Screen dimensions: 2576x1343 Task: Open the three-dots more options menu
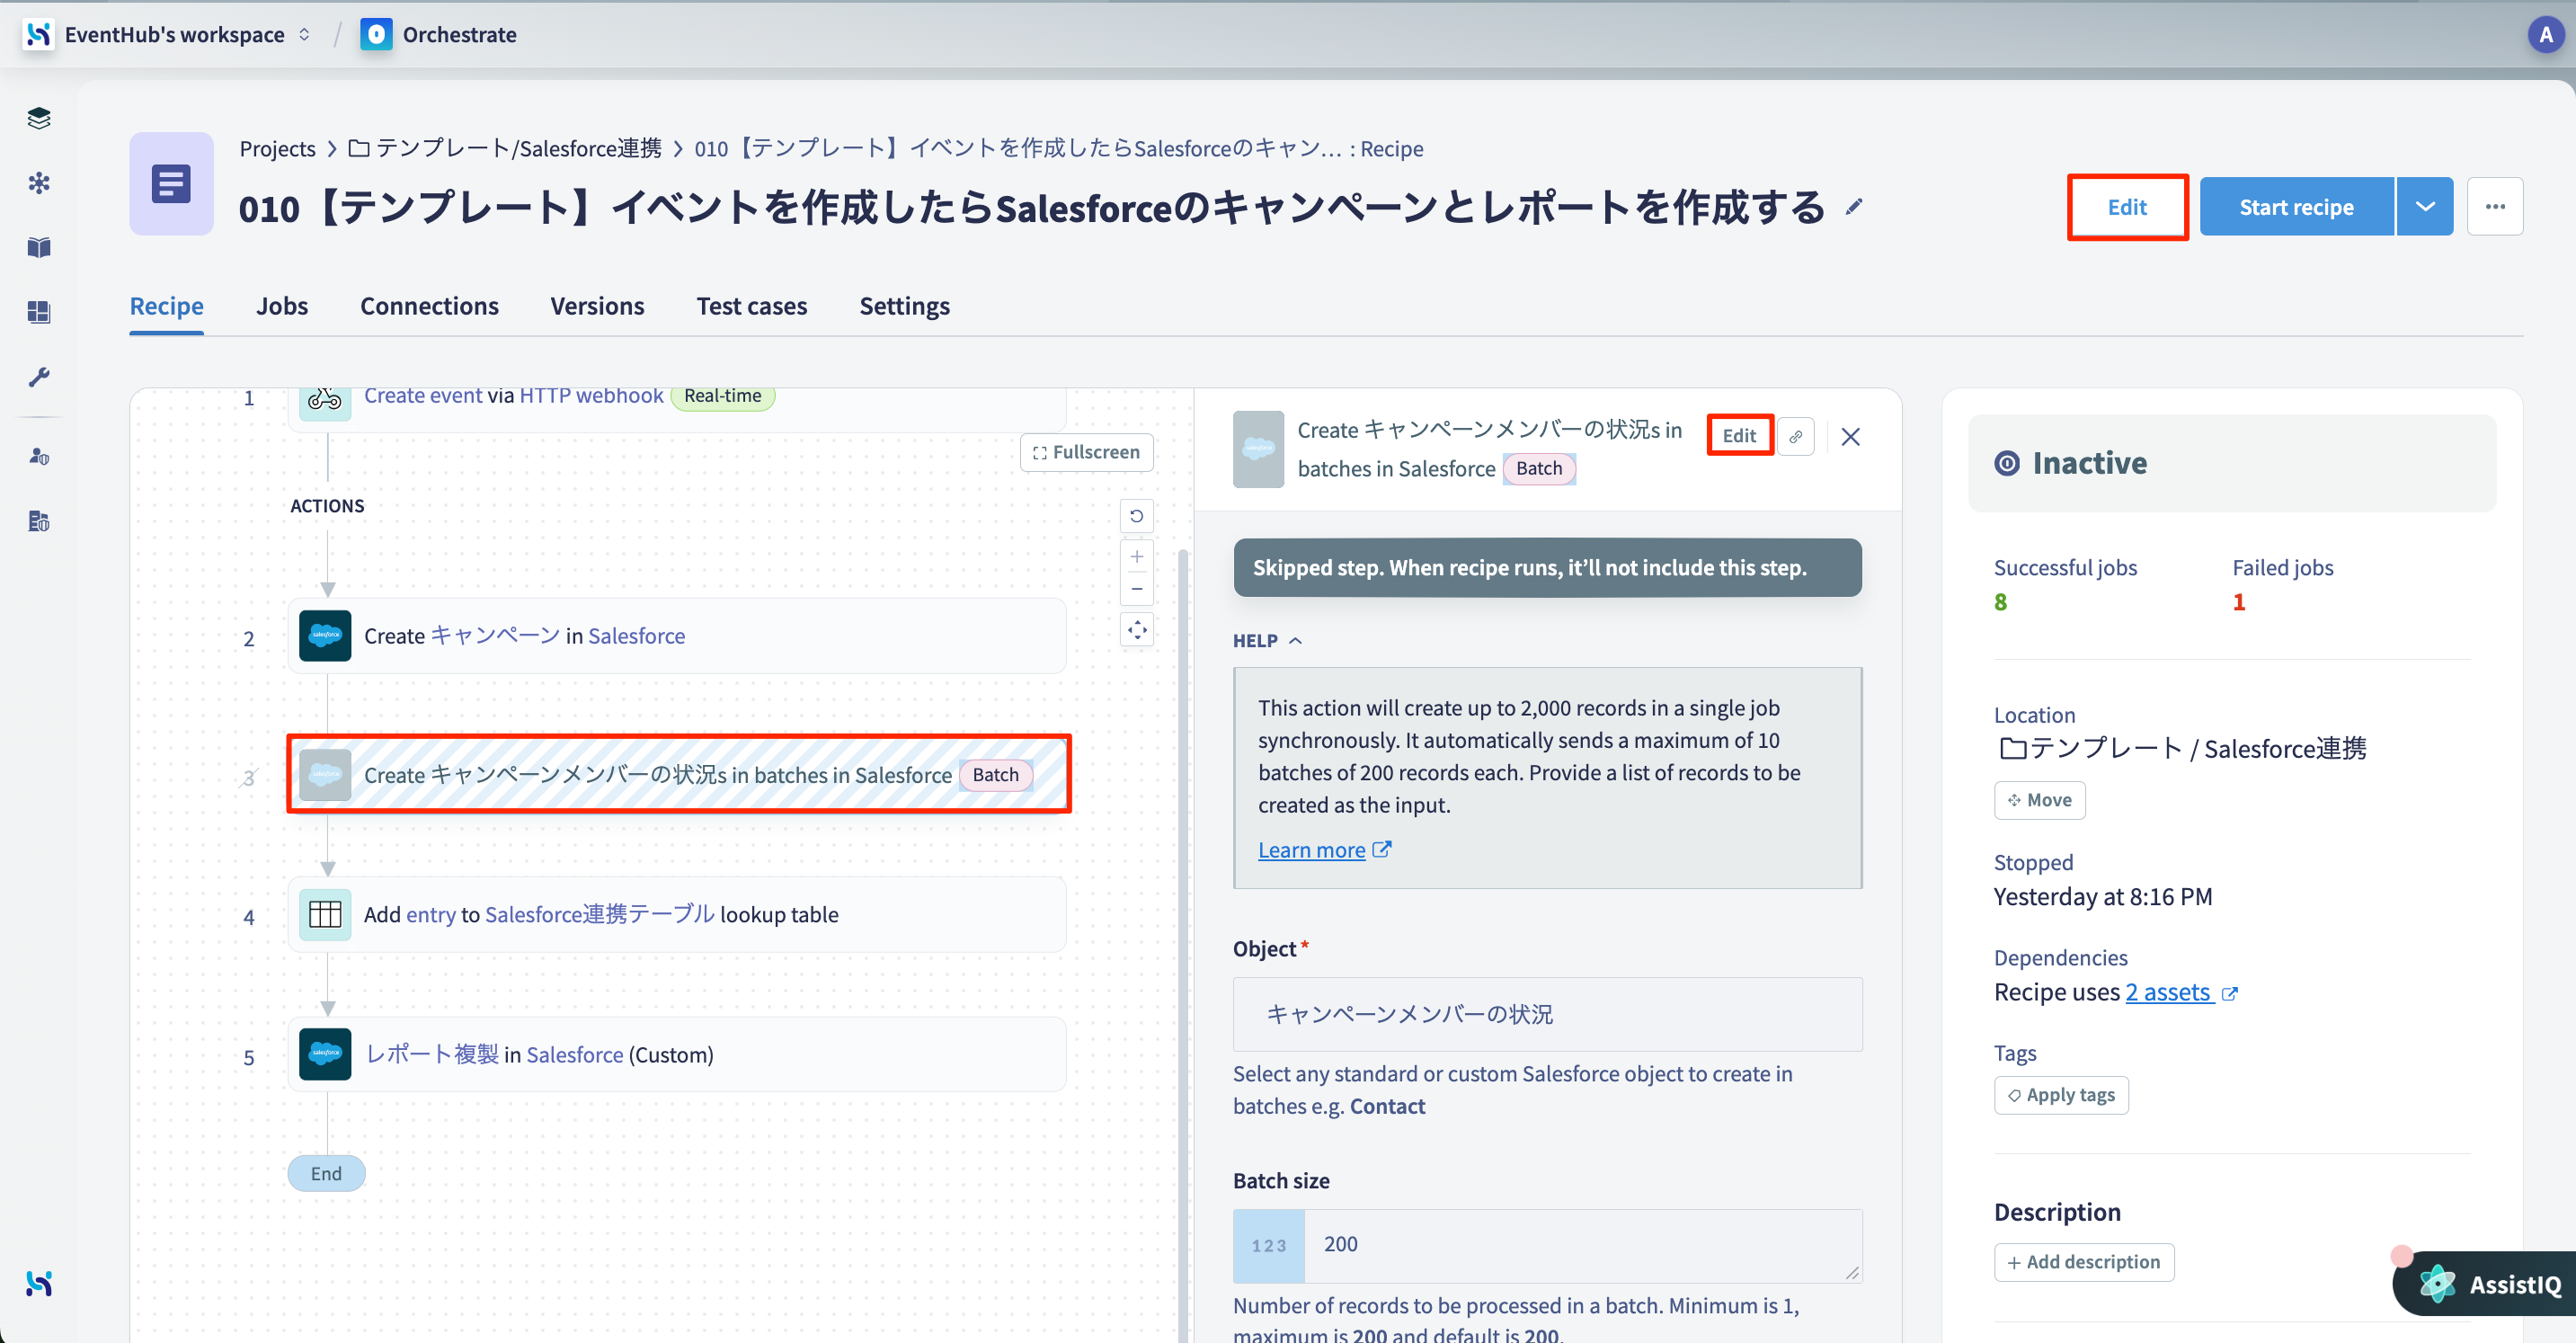click(2495, 207)
